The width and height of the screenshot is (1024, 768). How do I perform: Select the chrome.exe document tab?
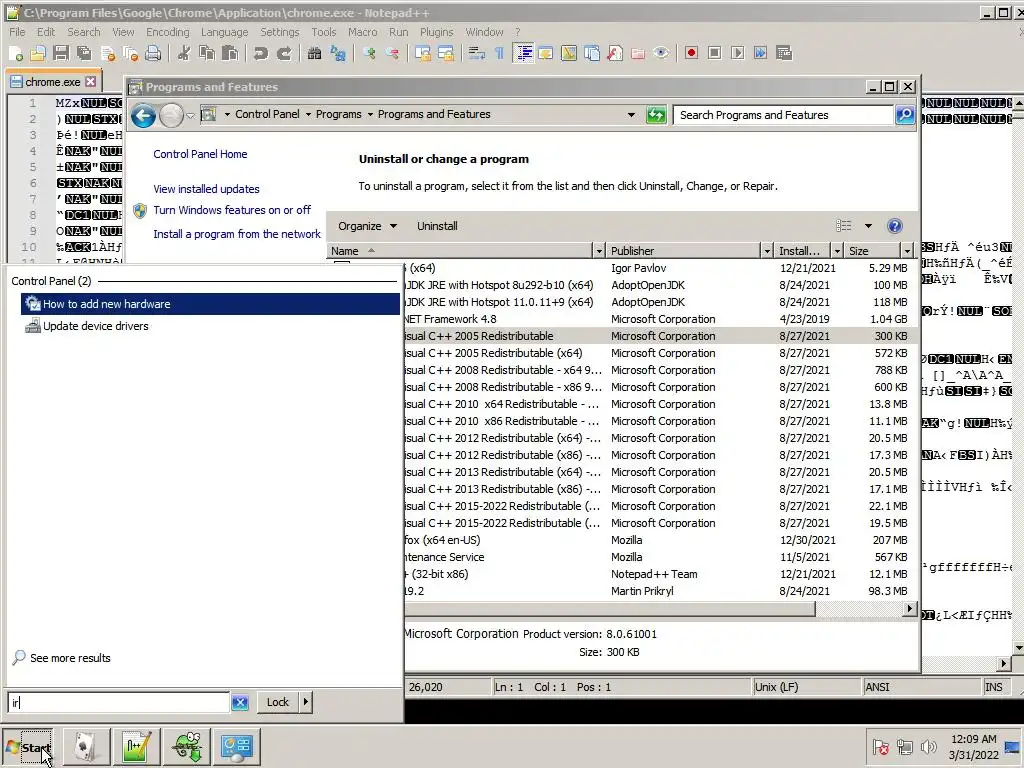tap(53, 82)
